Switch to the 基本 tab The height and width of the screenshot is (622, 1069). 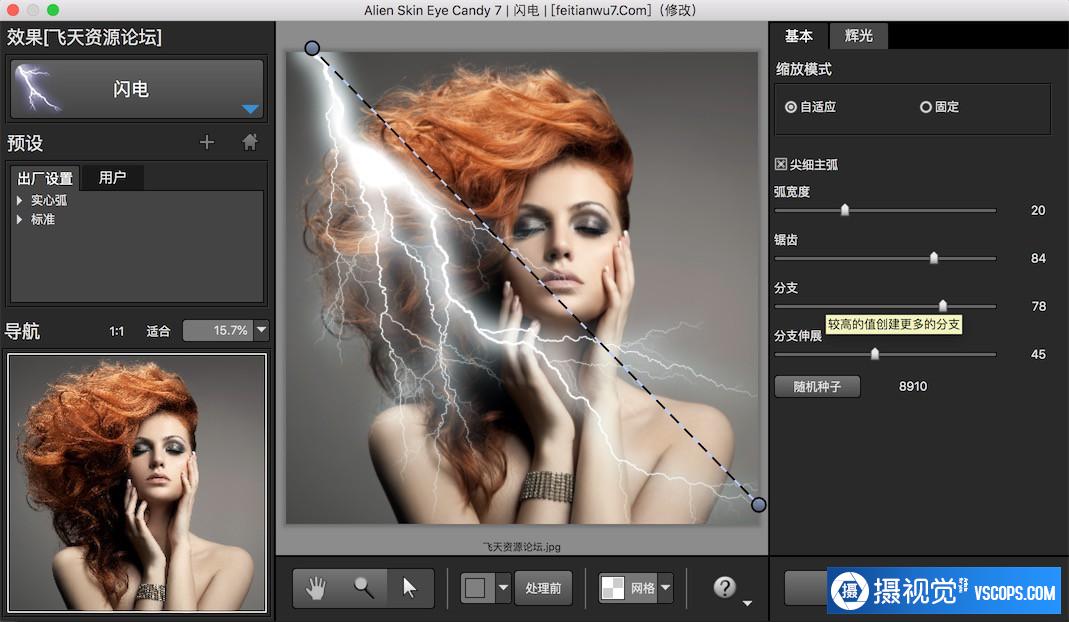[x=798, y=35]
